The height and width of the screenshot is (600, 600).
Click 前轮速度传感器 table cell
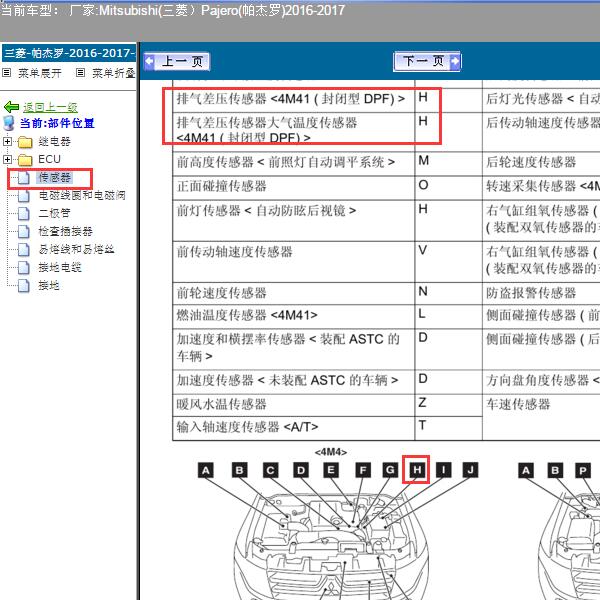click(x=294, y=293)
